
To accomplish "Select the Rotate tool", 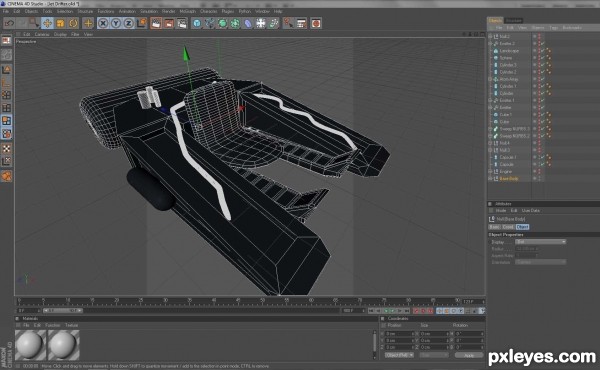I will pyautogui.click(x=73, y=23).
